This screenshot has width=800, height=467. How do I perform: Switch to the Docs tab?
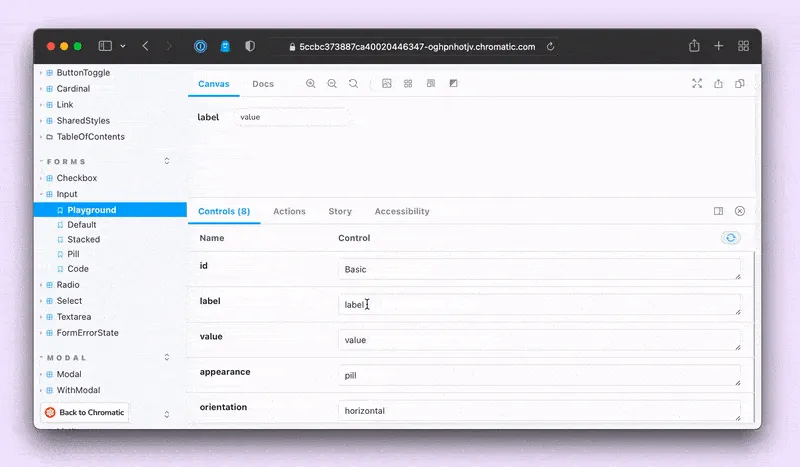click(263, 84)
